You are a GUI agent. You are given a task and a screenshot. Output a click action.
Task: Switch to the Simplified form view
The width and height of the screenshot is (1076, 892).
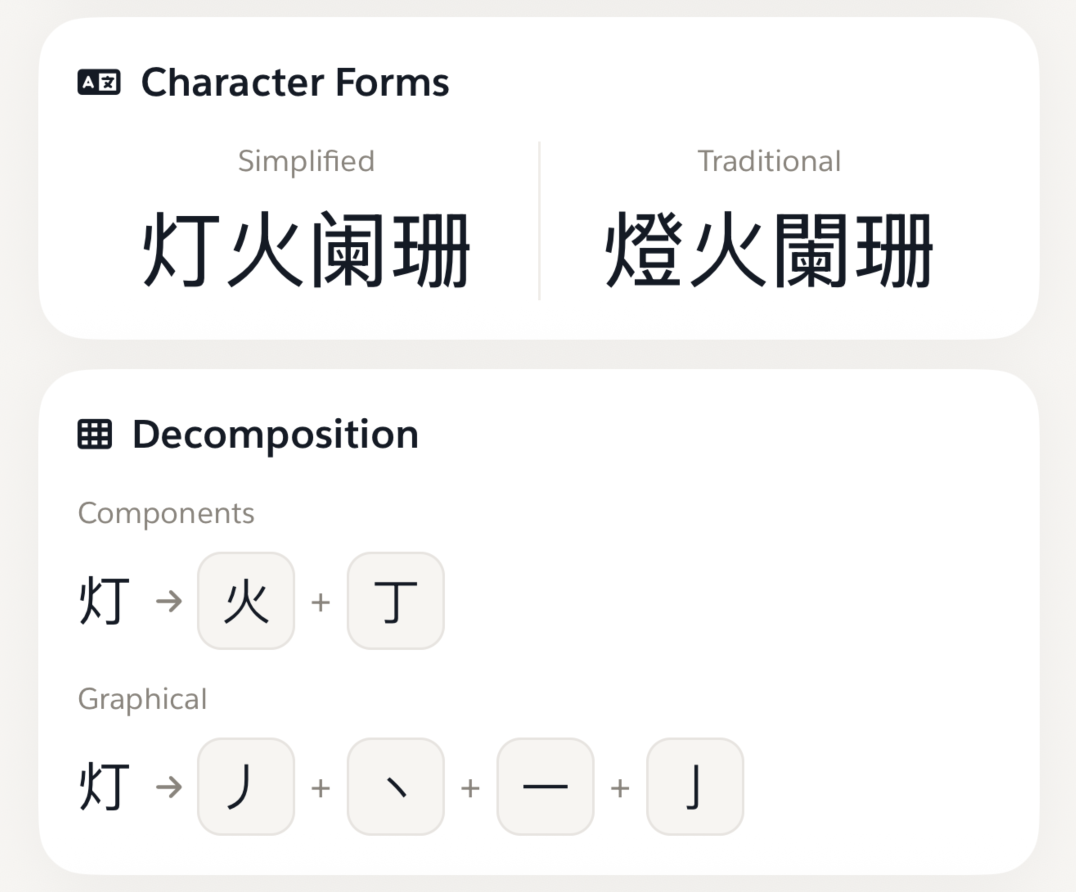pyautogui.click(x=306, y=160)
